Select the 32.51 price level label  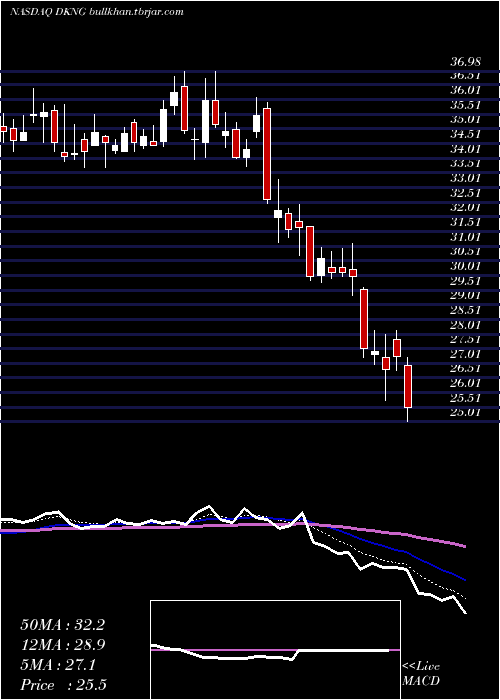coord(465,193)
